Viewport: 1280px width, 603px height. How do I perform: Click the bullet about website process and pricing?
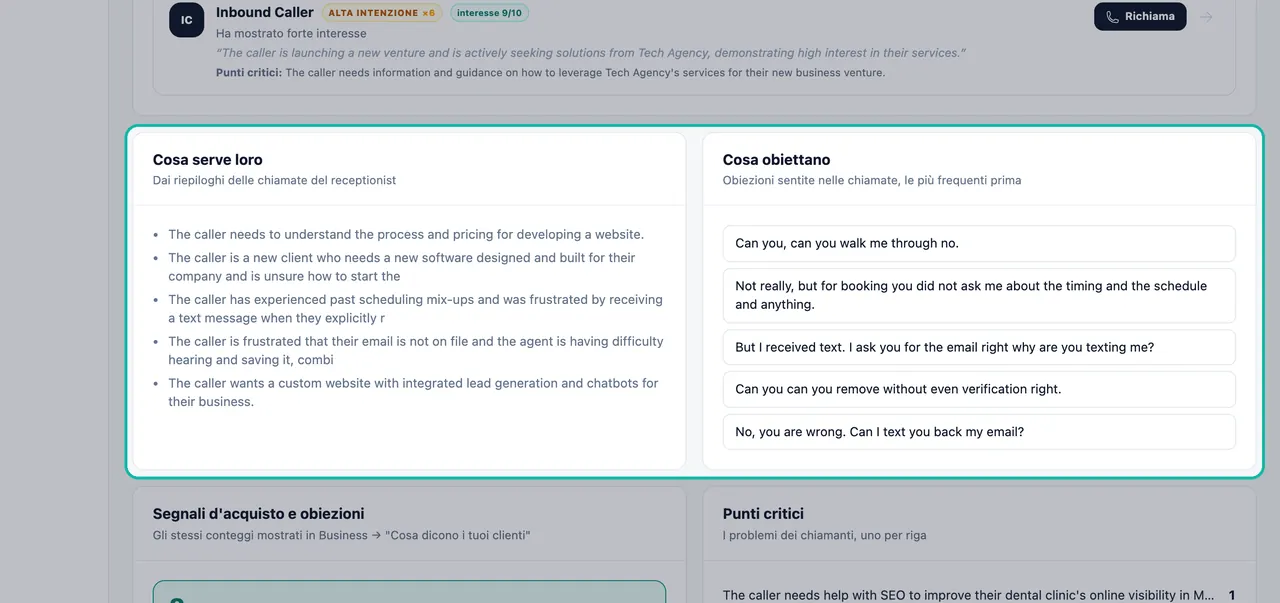406,234
